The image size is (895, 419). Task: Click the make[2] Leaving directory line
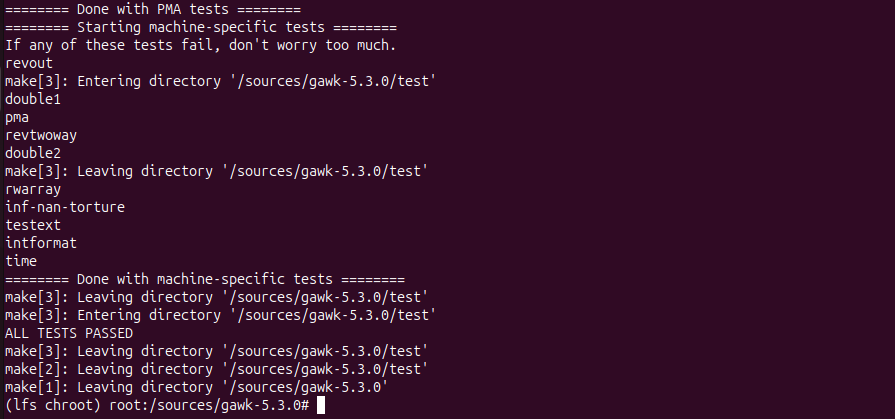click(x=217, y=369)
